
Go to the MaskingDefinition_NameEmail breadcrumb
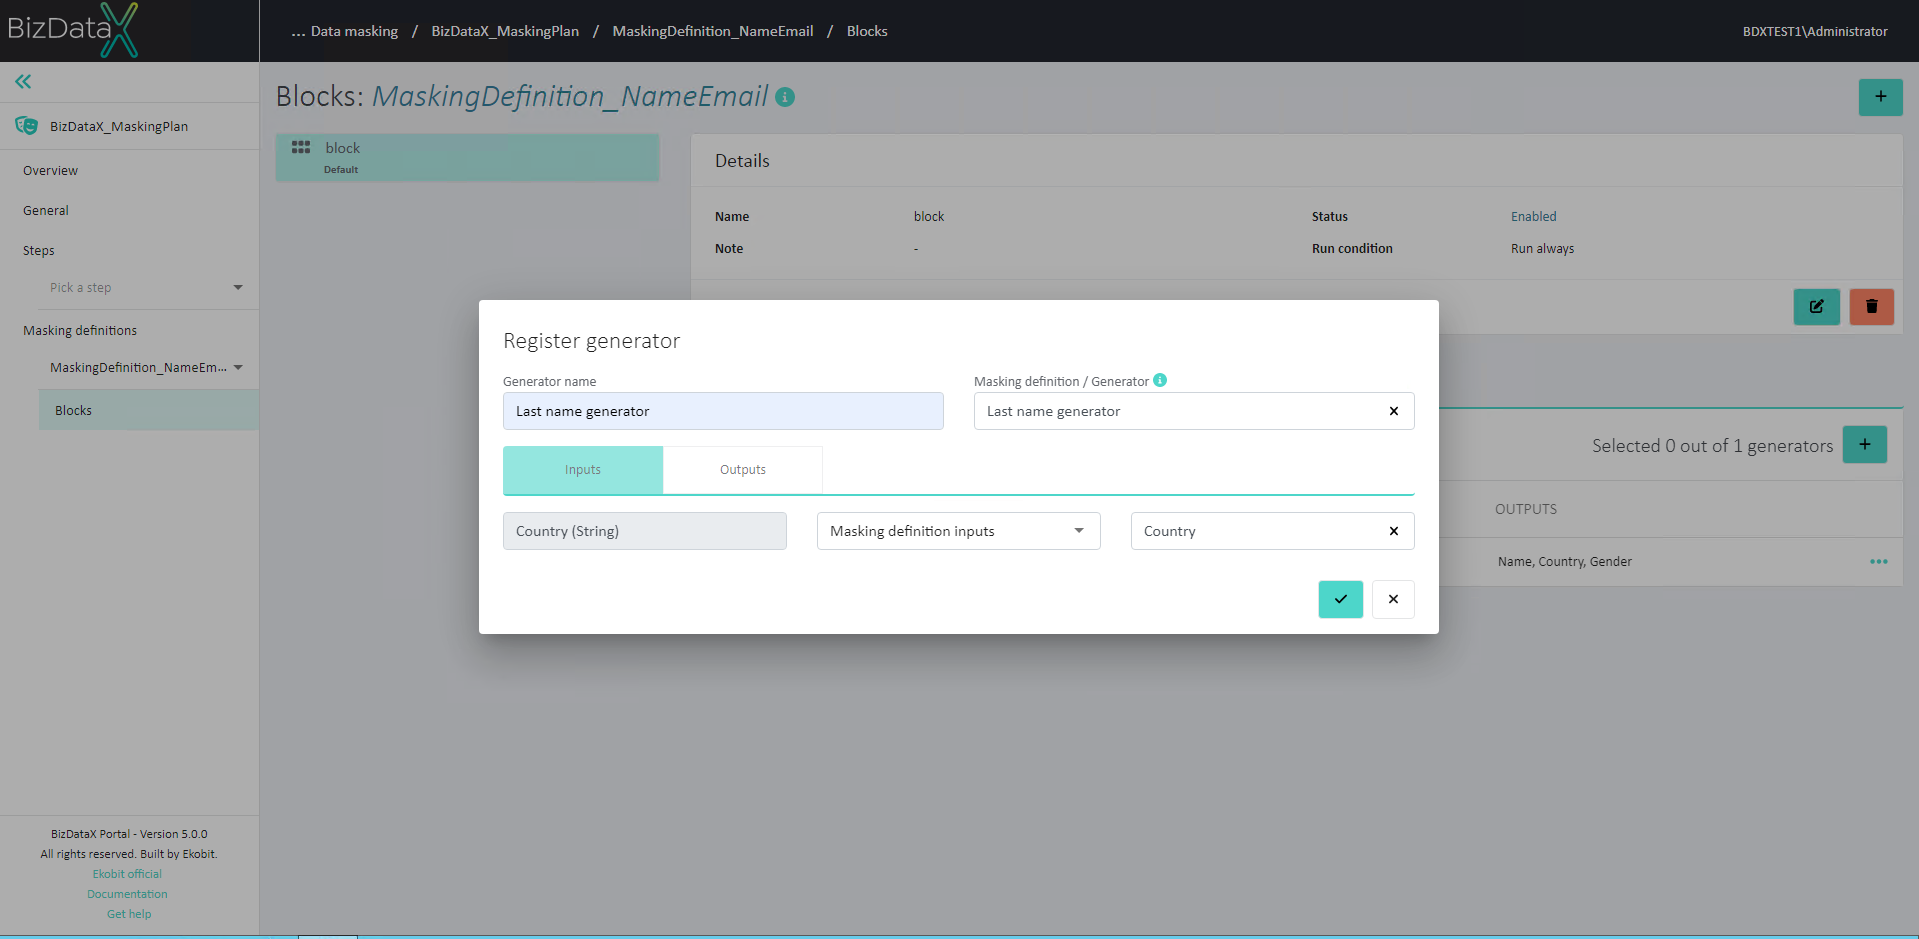pyautogui.click(x=713, y=31)
